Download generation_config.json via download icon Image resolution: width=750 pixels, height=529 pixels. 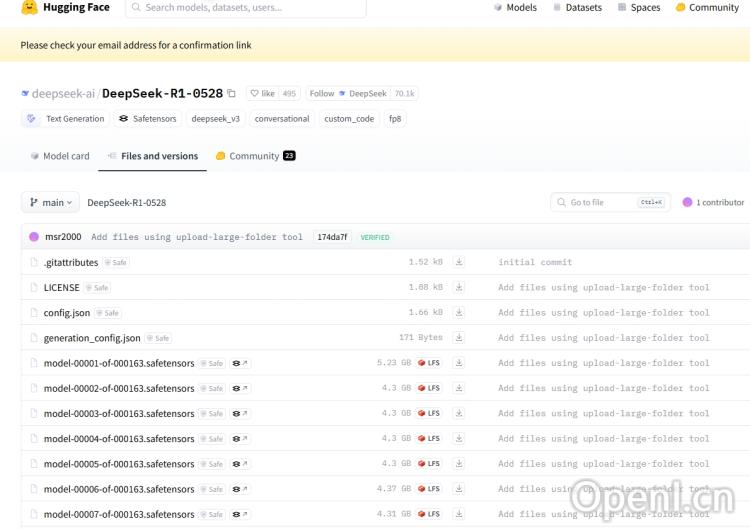pyautogui.click(x=459, y=338)
